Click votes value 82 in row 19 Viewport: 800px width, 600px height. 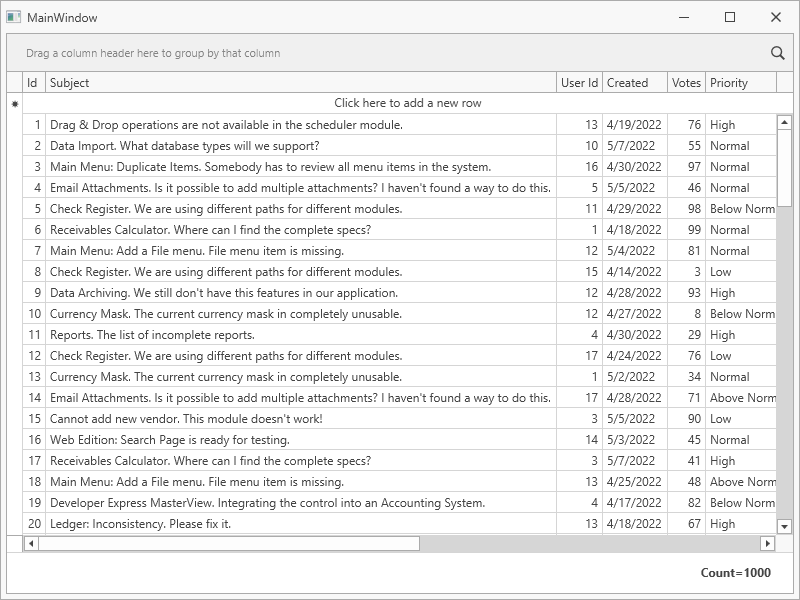(x=687, y=503)
